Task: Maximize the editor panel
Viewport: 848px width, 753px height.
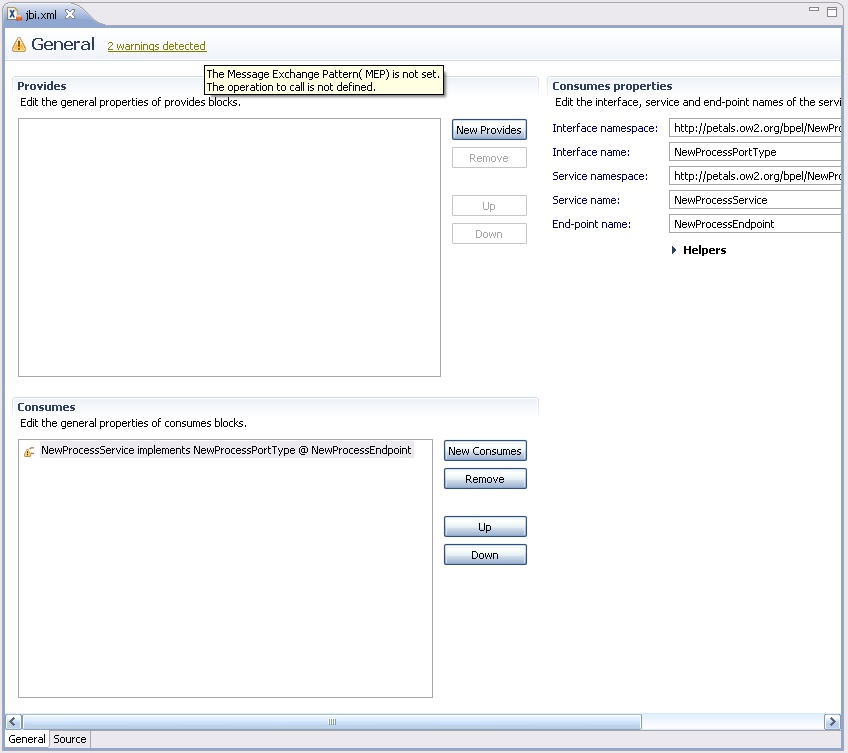Action: click(x=832, y=11)
